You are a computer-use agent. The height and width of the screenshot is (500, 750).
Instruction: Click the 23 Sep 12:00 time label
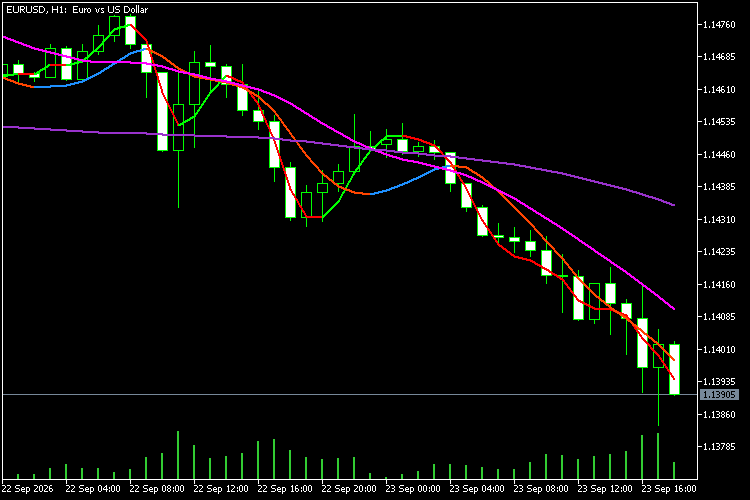pos(605,489)
